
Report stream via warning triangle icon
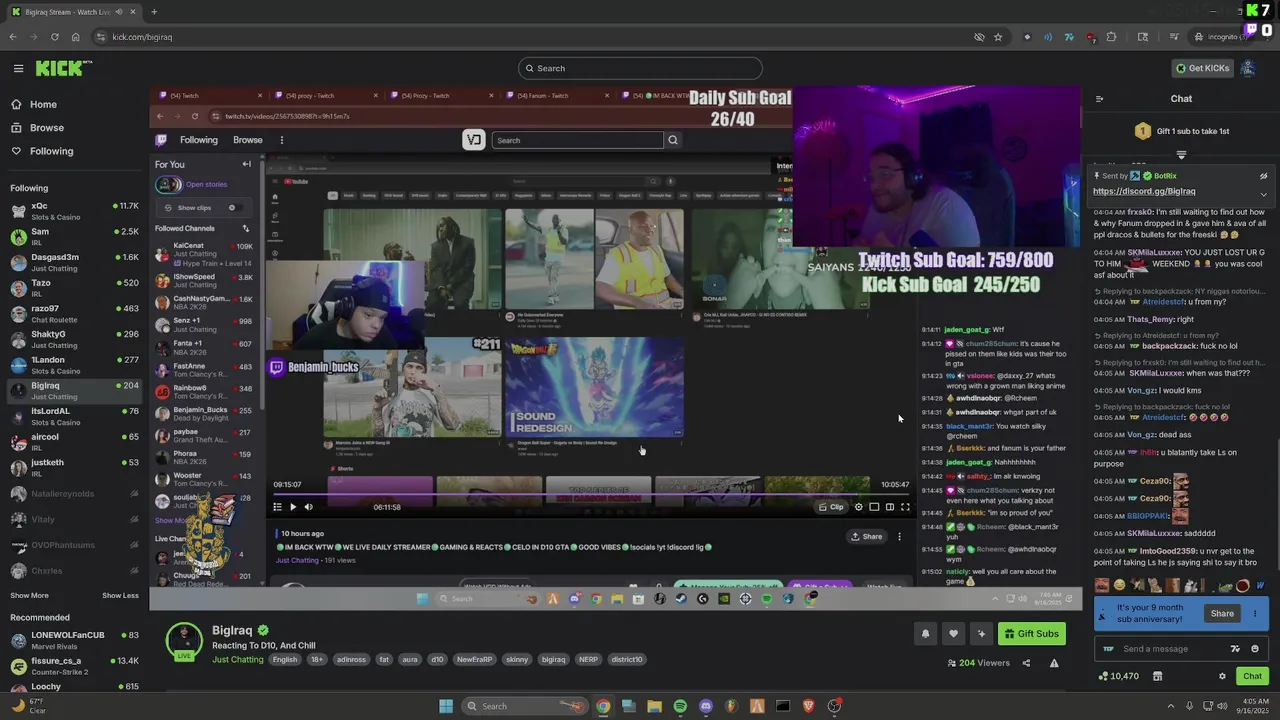click(x=1054, y=663)
